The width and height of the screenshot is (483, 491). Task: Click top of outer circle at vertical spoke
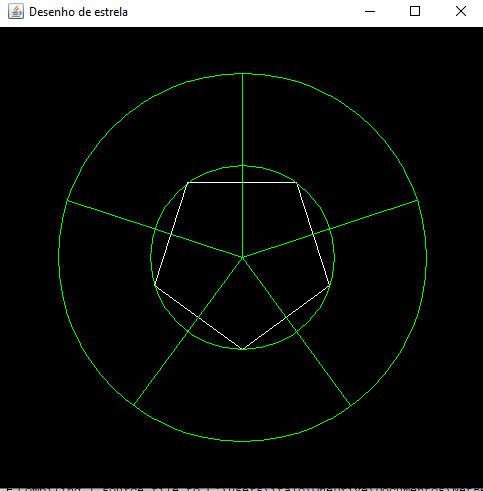(242, 74)
